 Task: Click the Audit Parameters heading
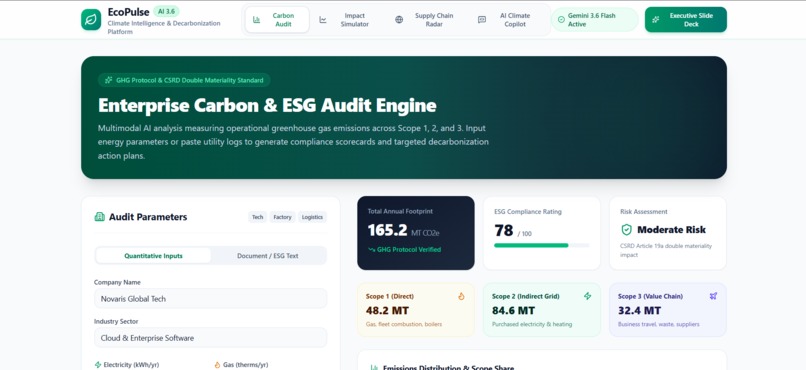(148, 217)
